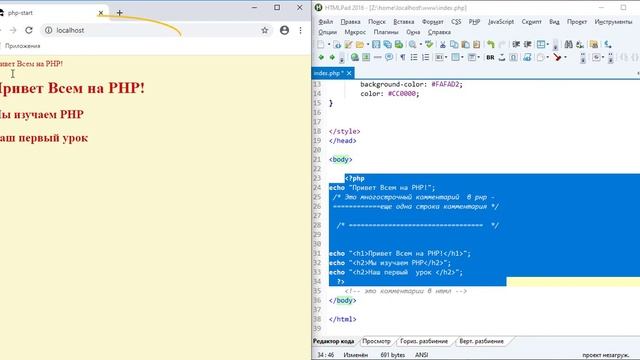Cut selection with the scissors icon
640x360 pixels.
coord(442,44)
